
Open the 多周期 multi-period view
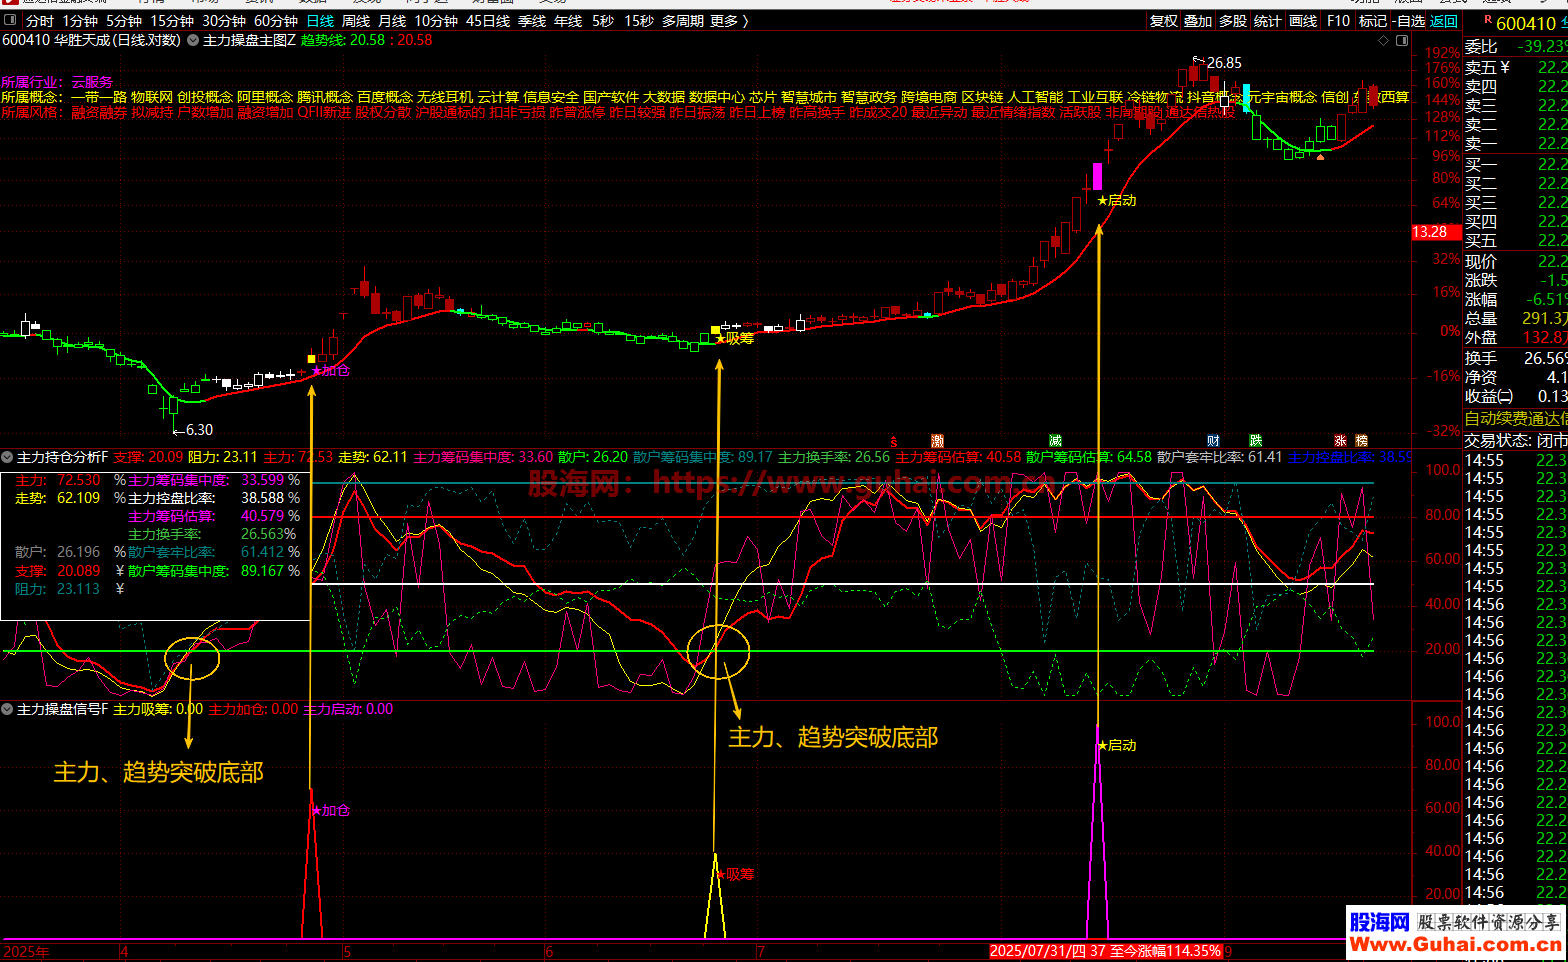(683, 20)
